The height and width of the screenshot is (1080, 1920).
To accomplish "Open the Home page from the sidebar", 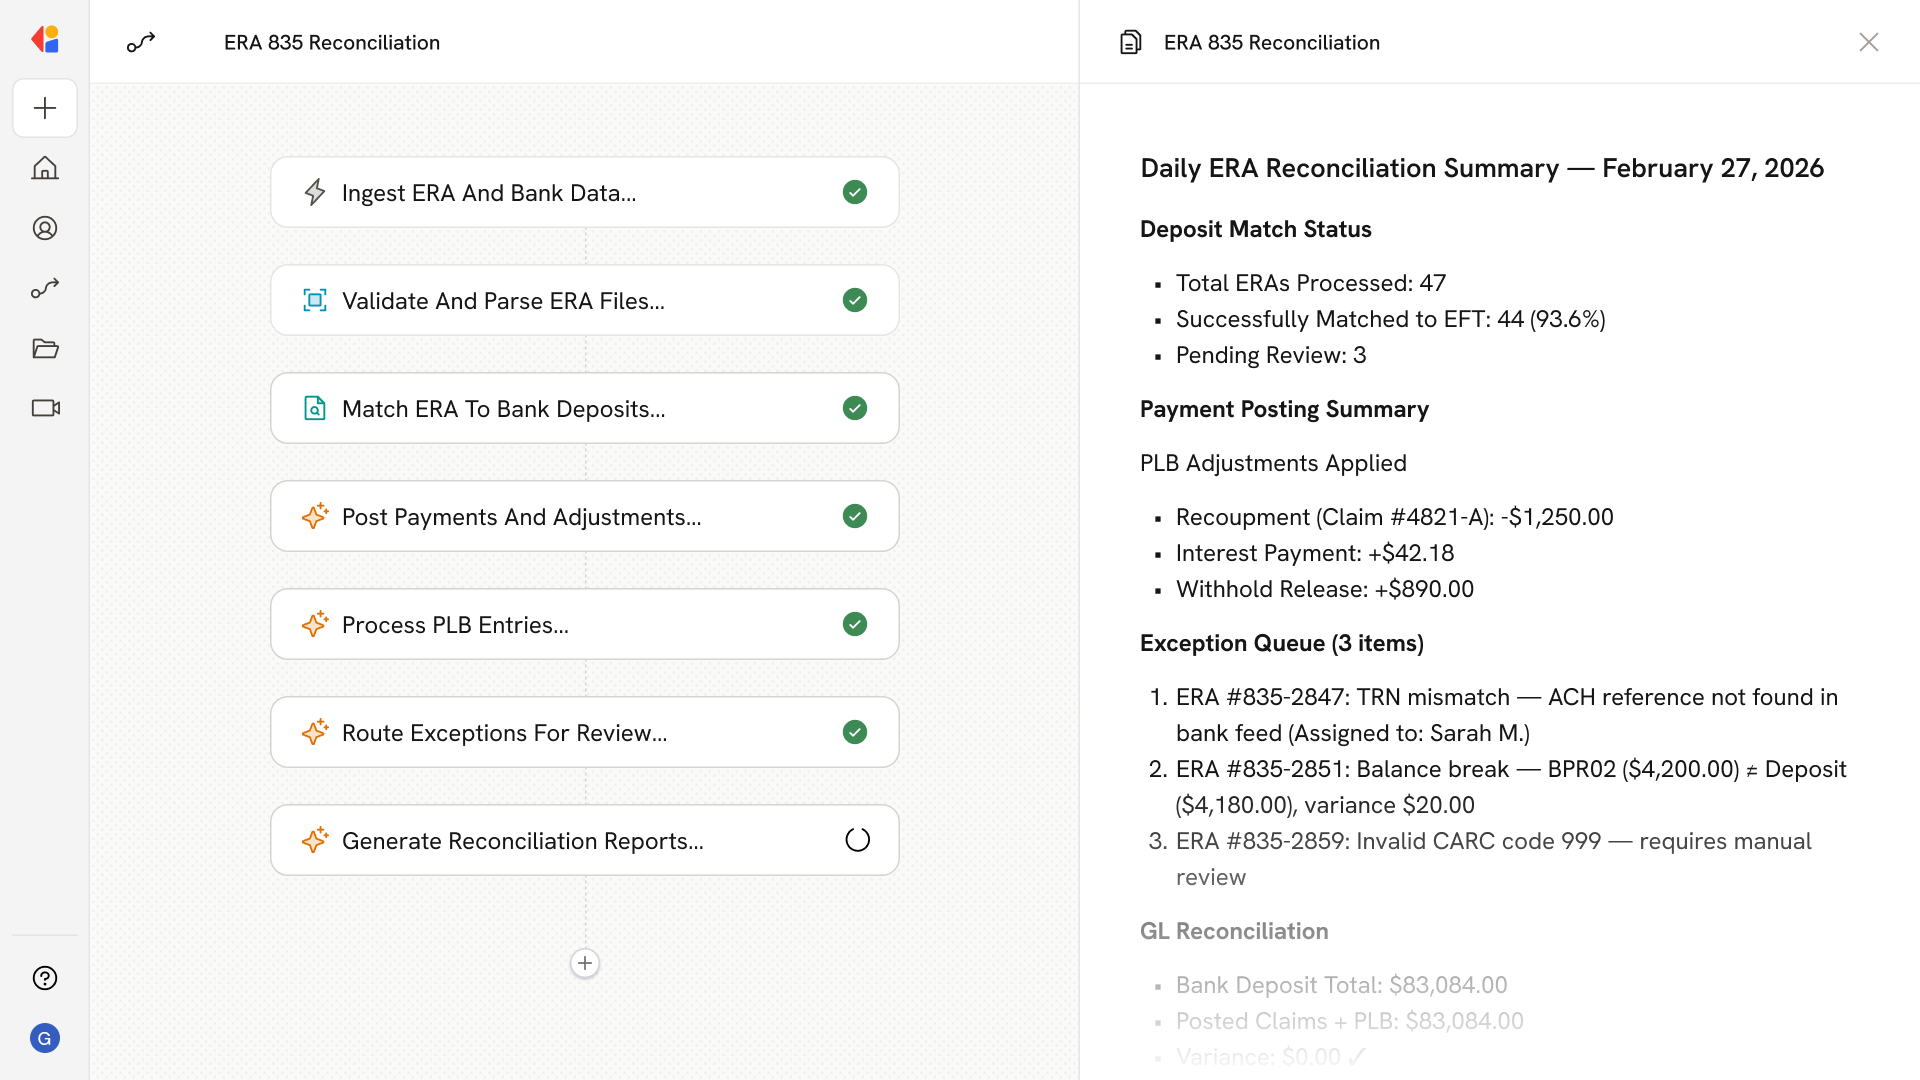I will [x=45, y=168].
